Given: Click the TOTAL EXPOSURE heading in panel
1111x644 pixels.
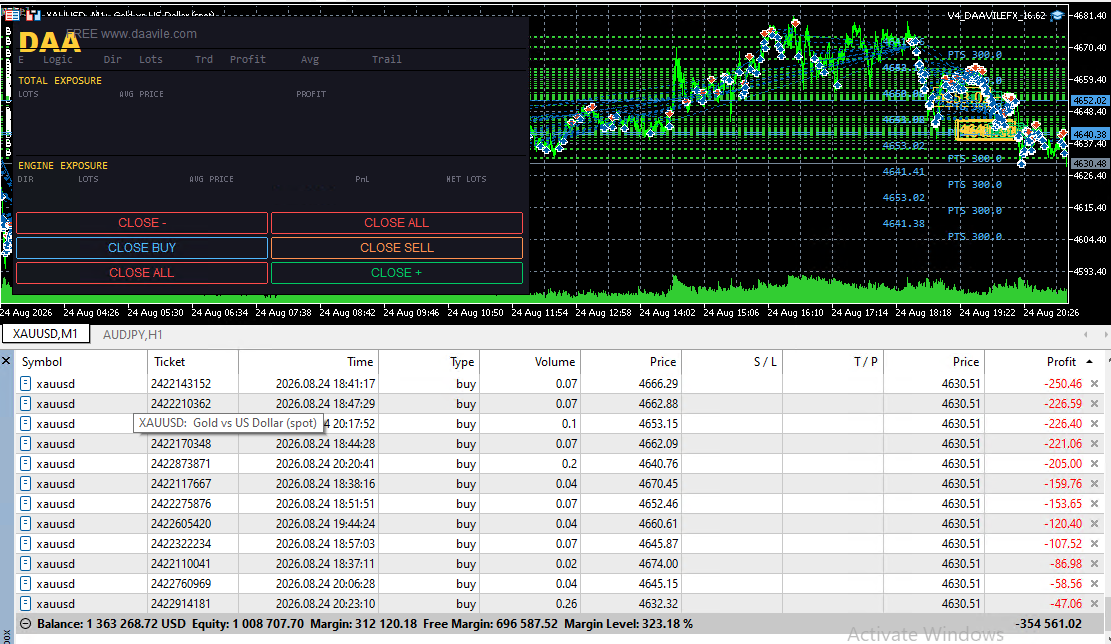Looking at the screenshot, I should 60,81.
